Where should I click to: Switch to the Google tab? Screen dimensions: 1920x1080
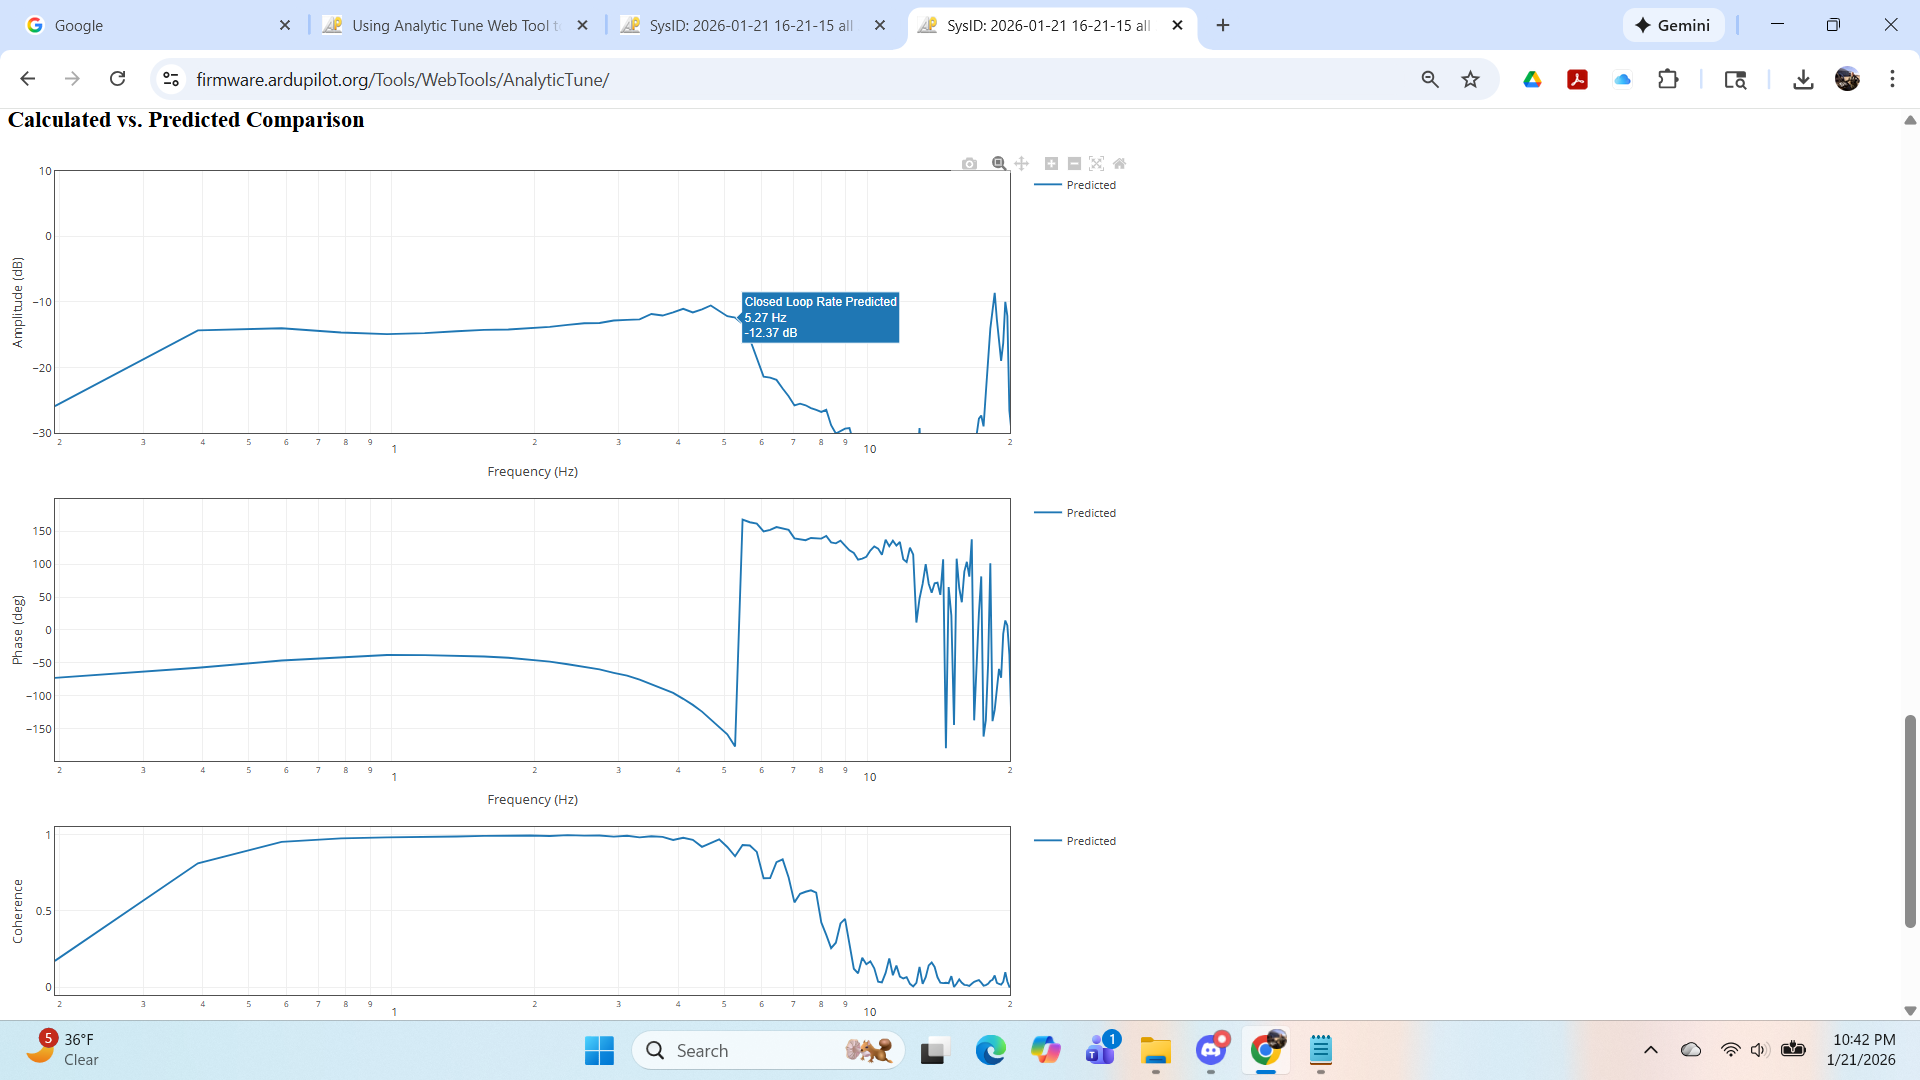(78, 25)
